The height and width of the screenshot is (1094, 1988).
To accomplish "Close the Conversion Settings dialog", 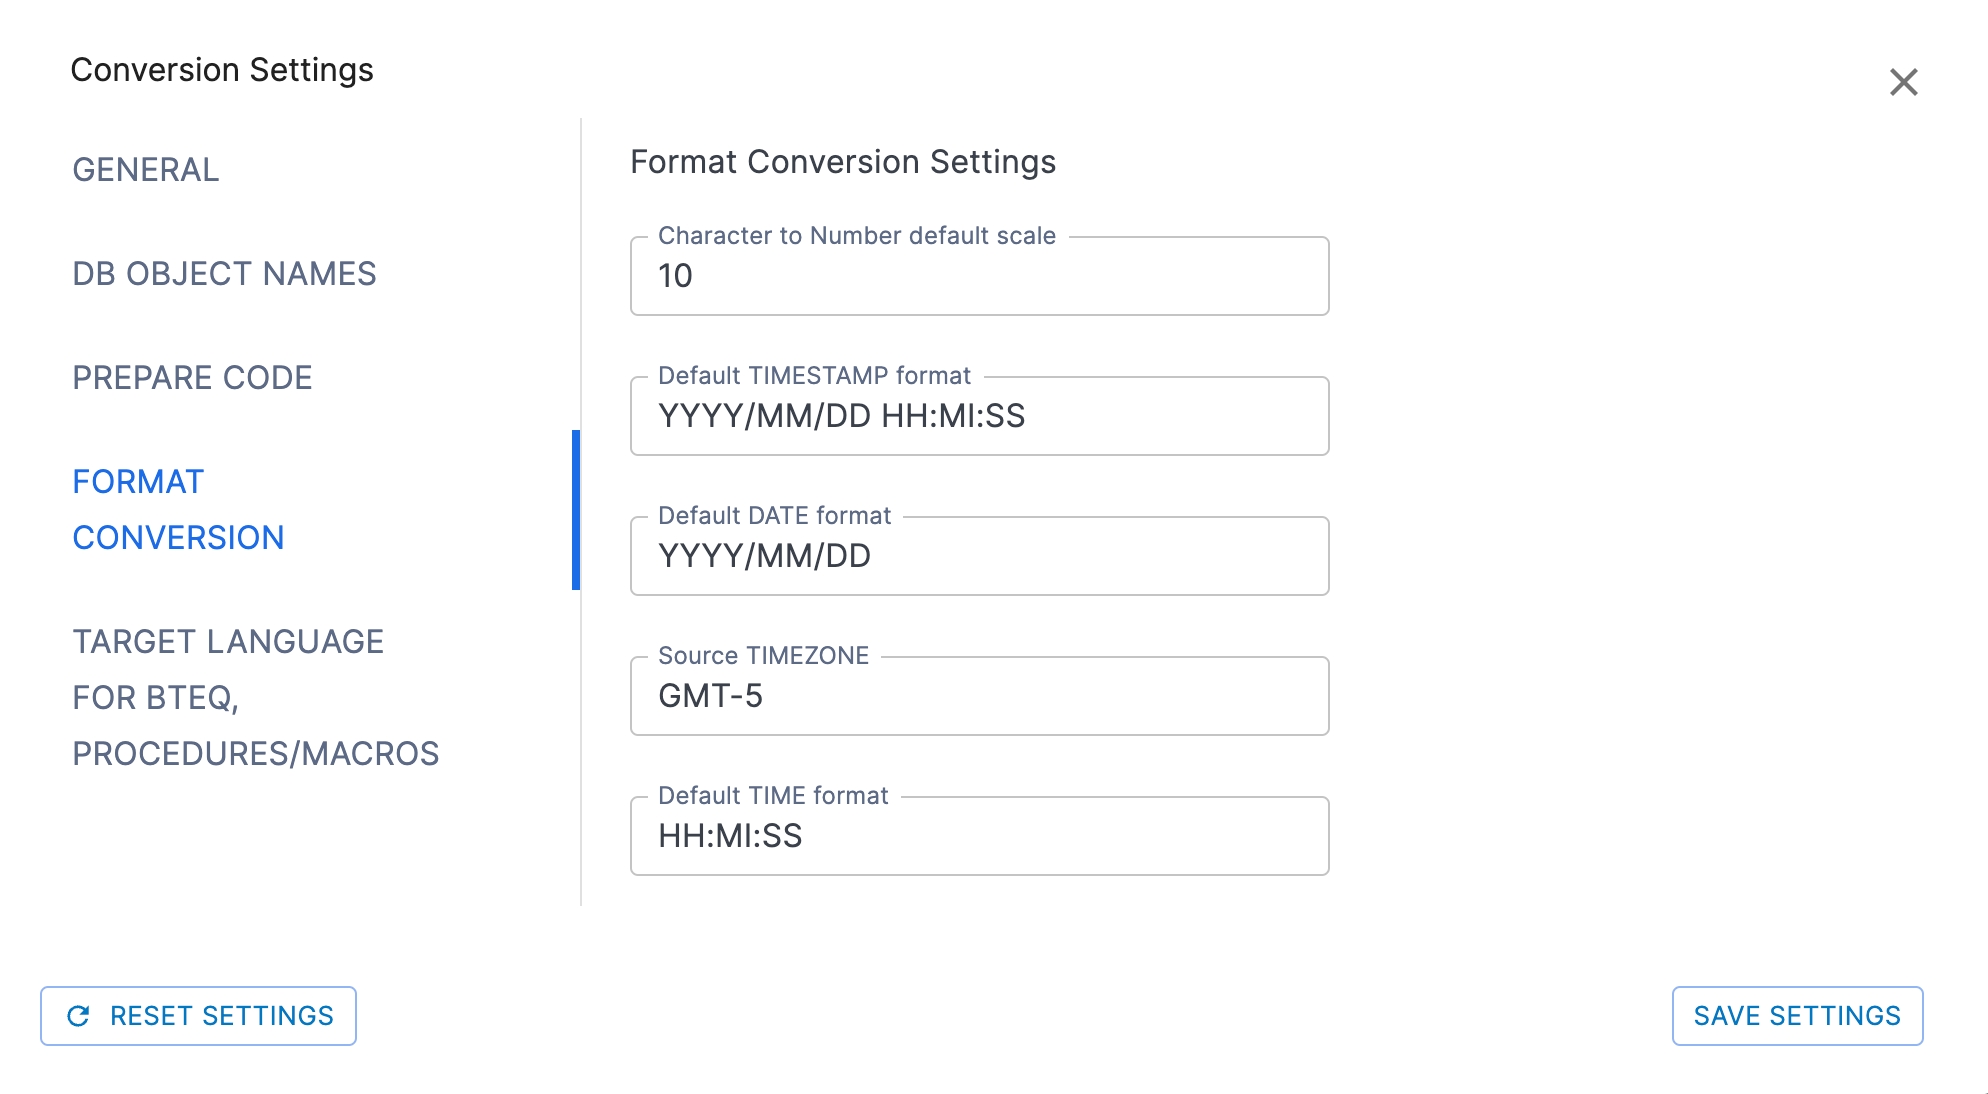I will (x=1903, y=82).
